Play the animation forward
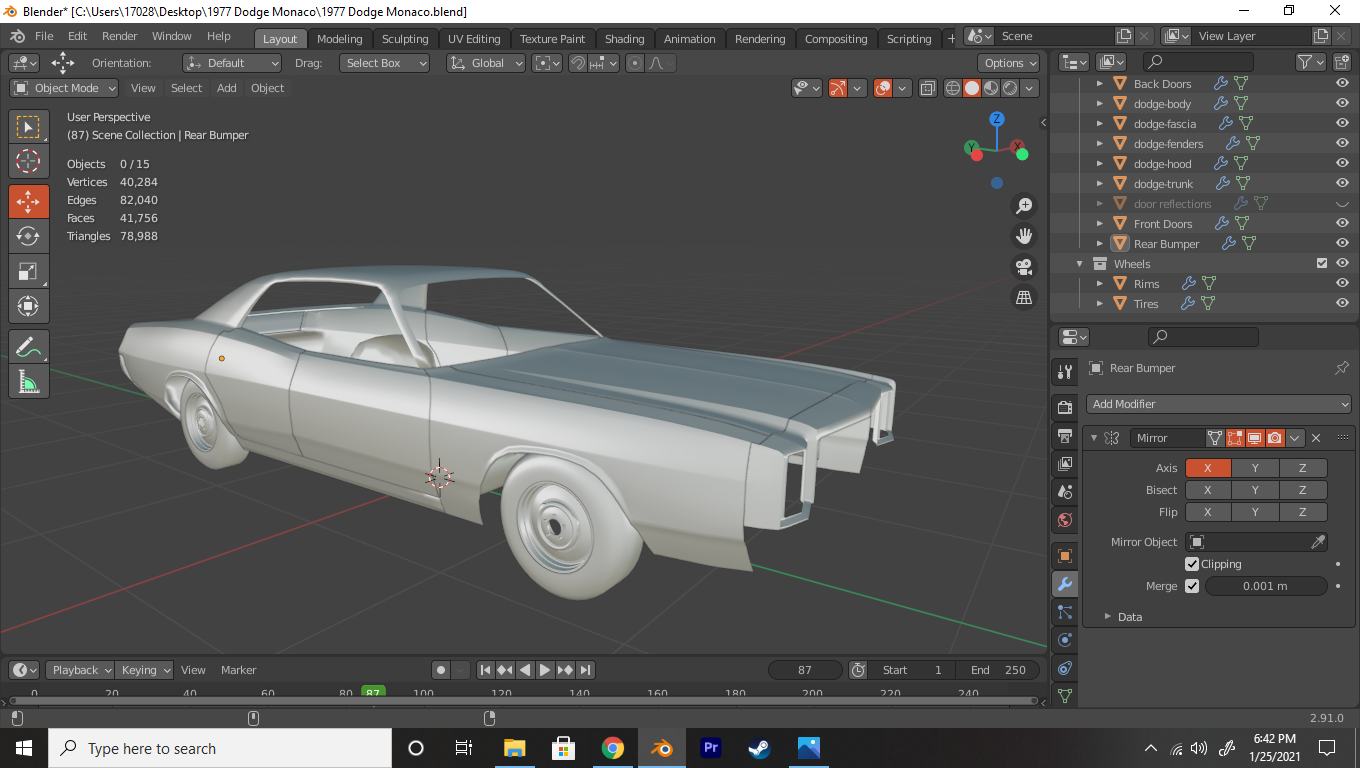Viewport: 1360px width, 768px height. pos(545,670)
